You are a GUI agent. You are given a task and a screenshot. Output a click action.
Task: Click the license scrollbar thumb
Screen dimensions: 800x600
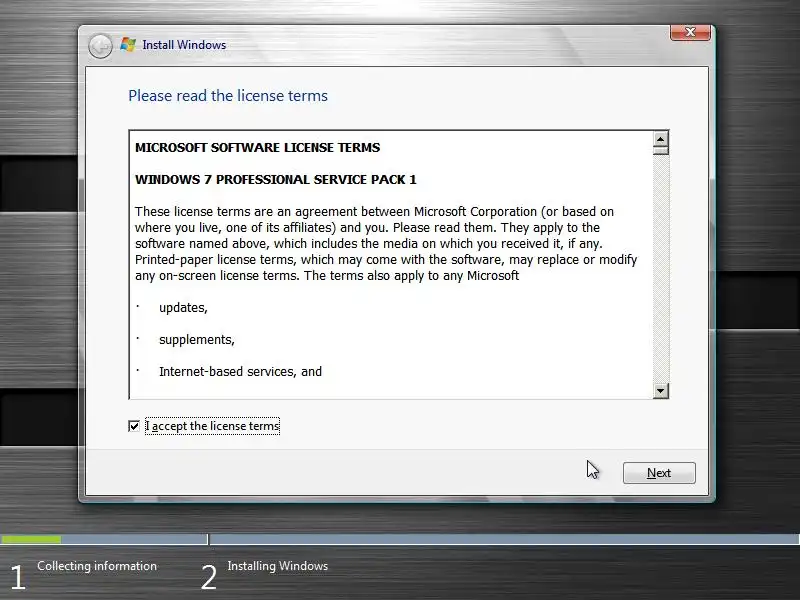661,151
